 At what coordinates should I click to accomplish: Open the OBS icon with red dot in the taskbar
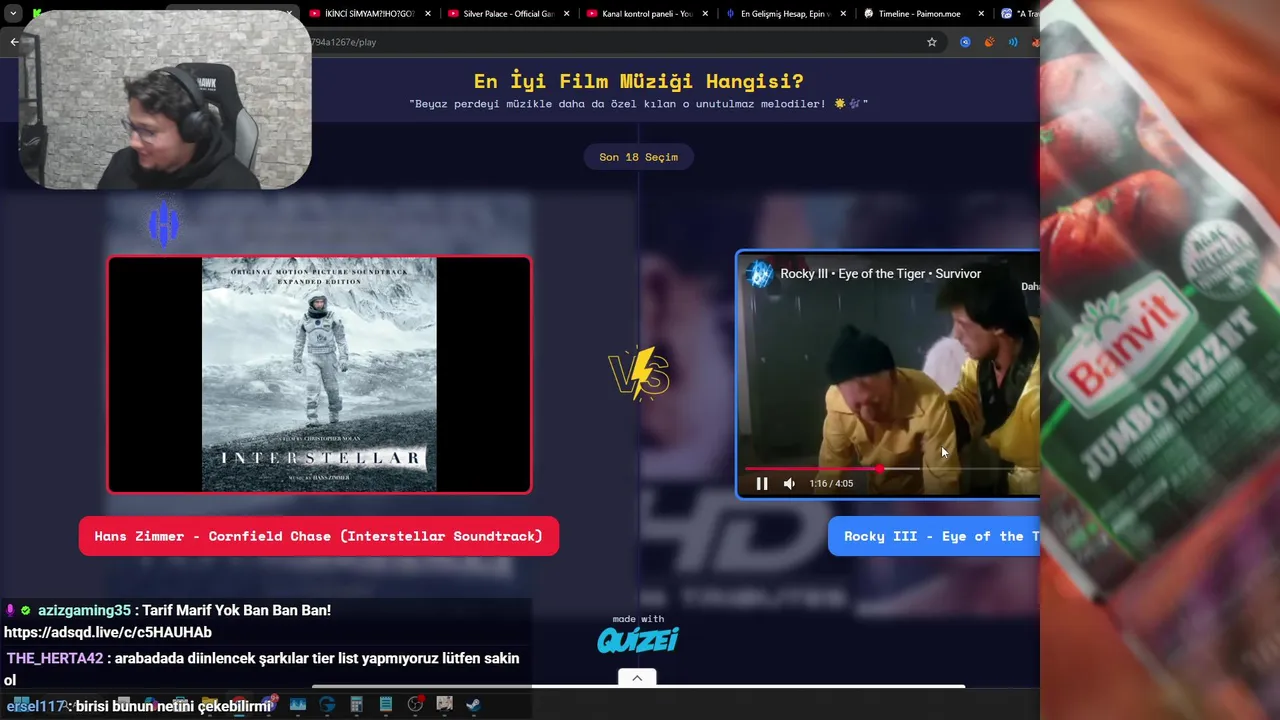click(415, 705)
